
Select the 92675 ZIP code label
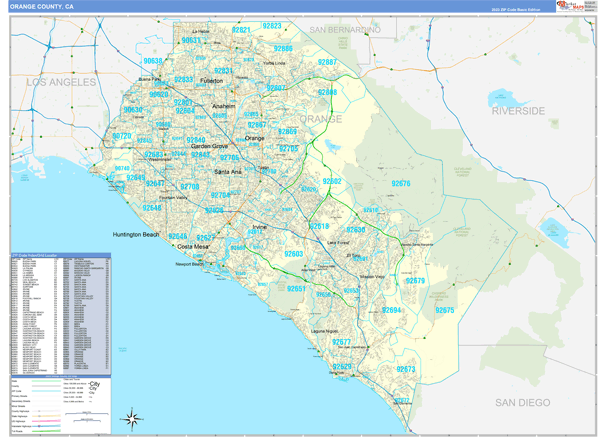(x=444, y=311)
